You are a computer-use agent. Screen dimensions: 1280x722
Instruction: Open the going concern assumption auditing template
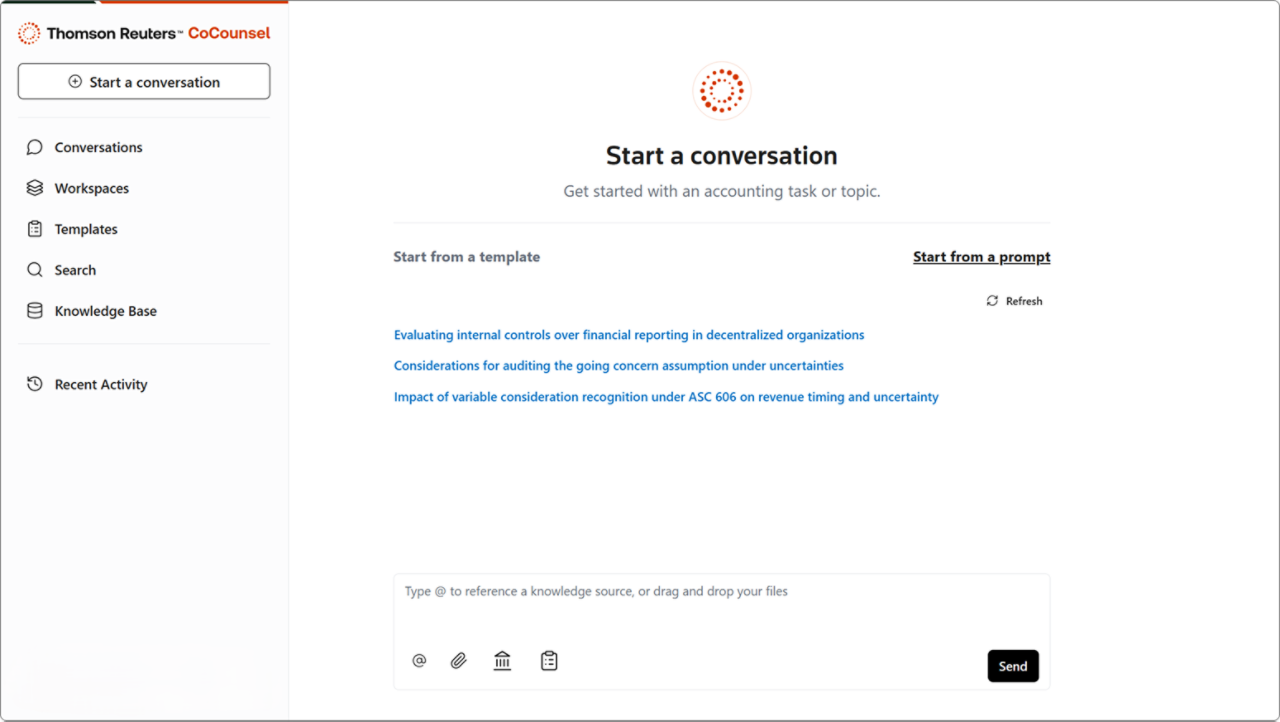click(618, 366)
